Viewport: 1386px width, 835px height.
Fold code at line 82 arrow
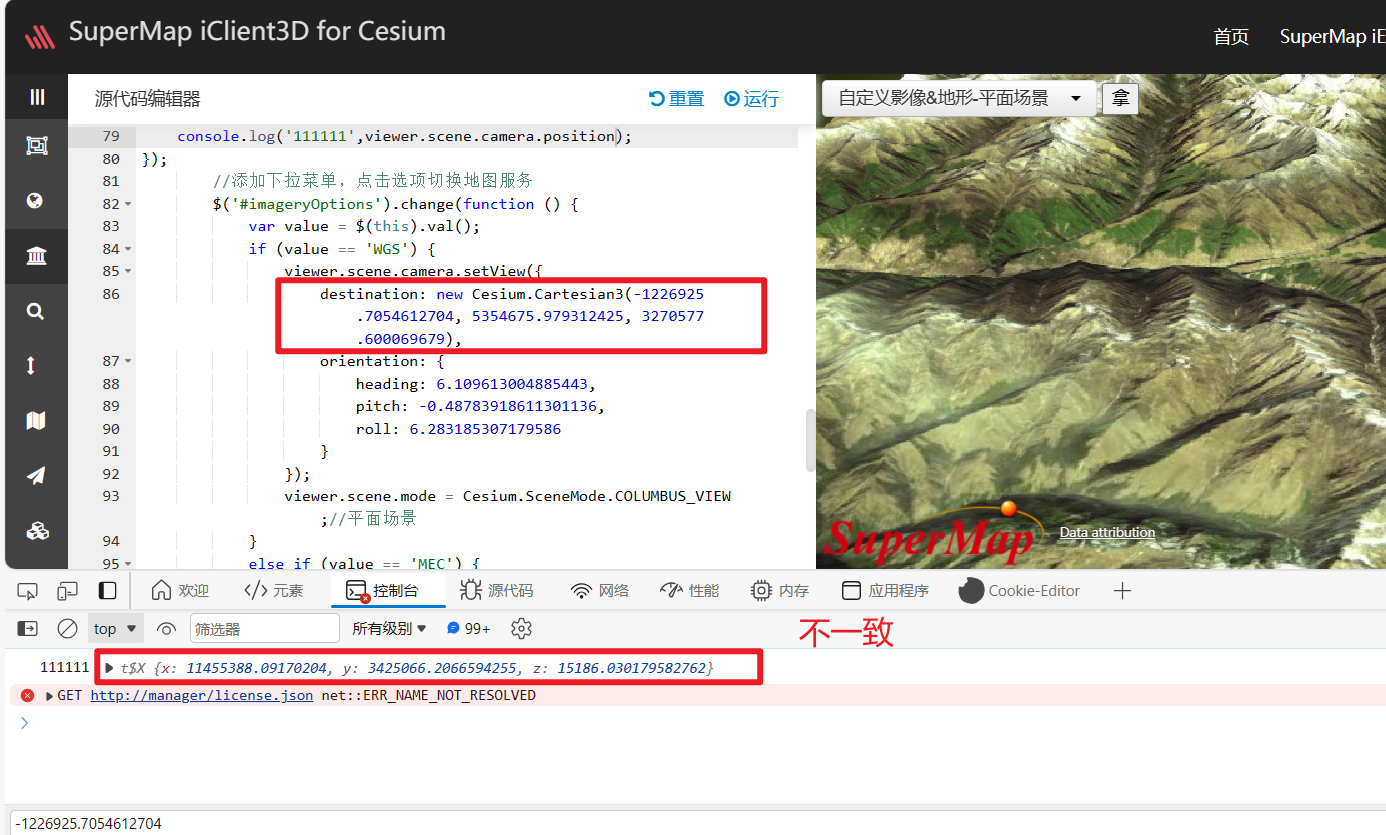(128, 204)
